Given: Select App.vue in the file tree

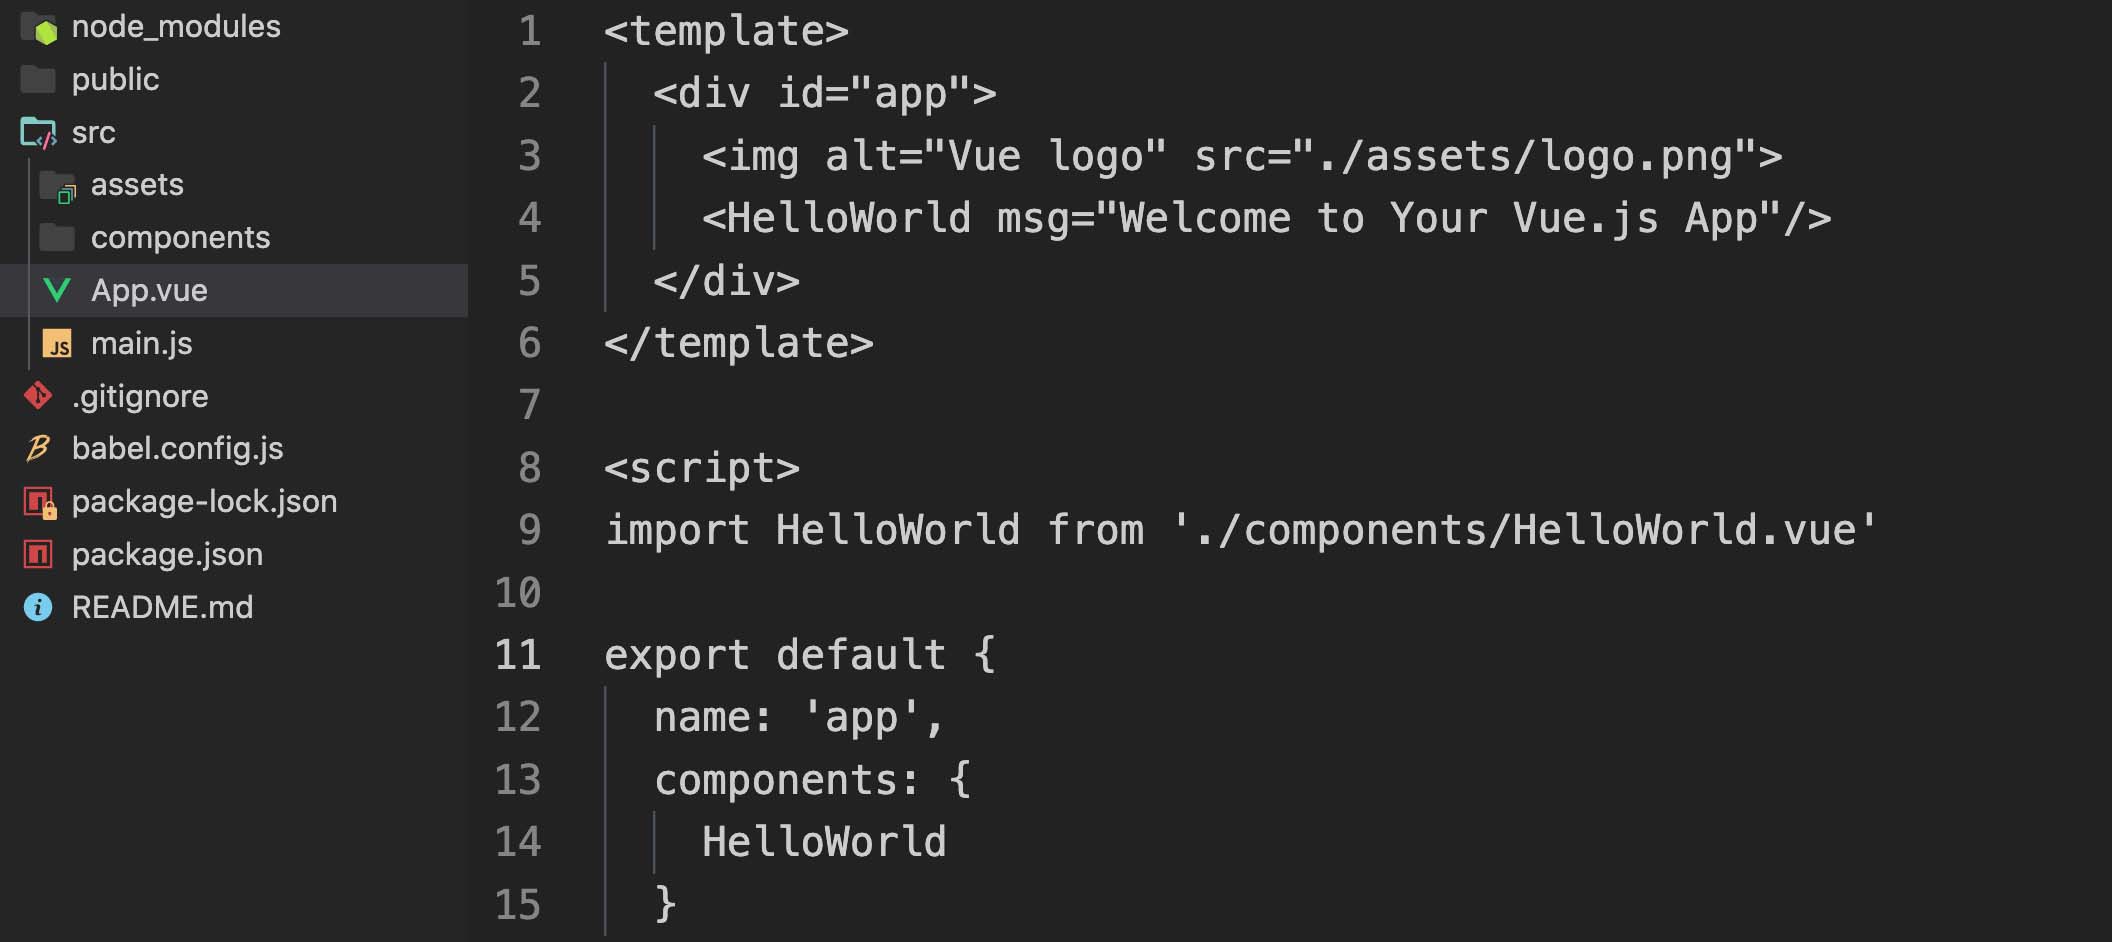Looking at the screenshot, I should click(150, 290).
